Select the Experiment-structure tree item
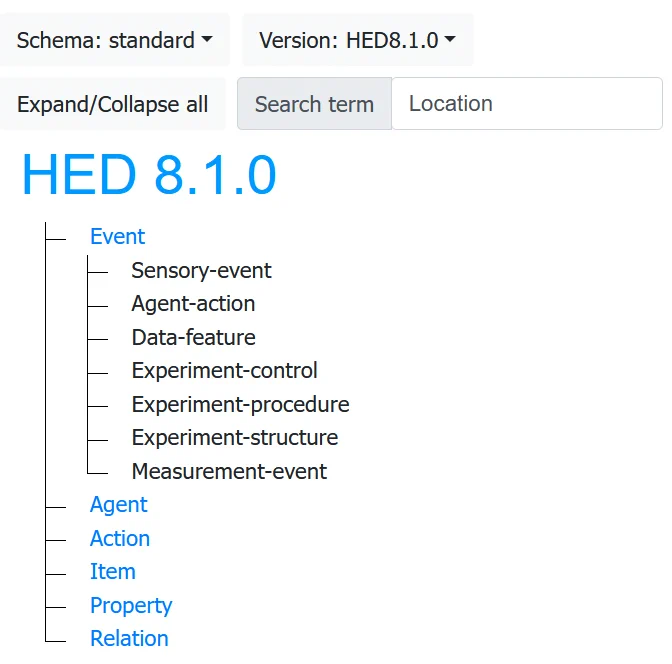Screen dimensions: 672x664 [235, 438]
